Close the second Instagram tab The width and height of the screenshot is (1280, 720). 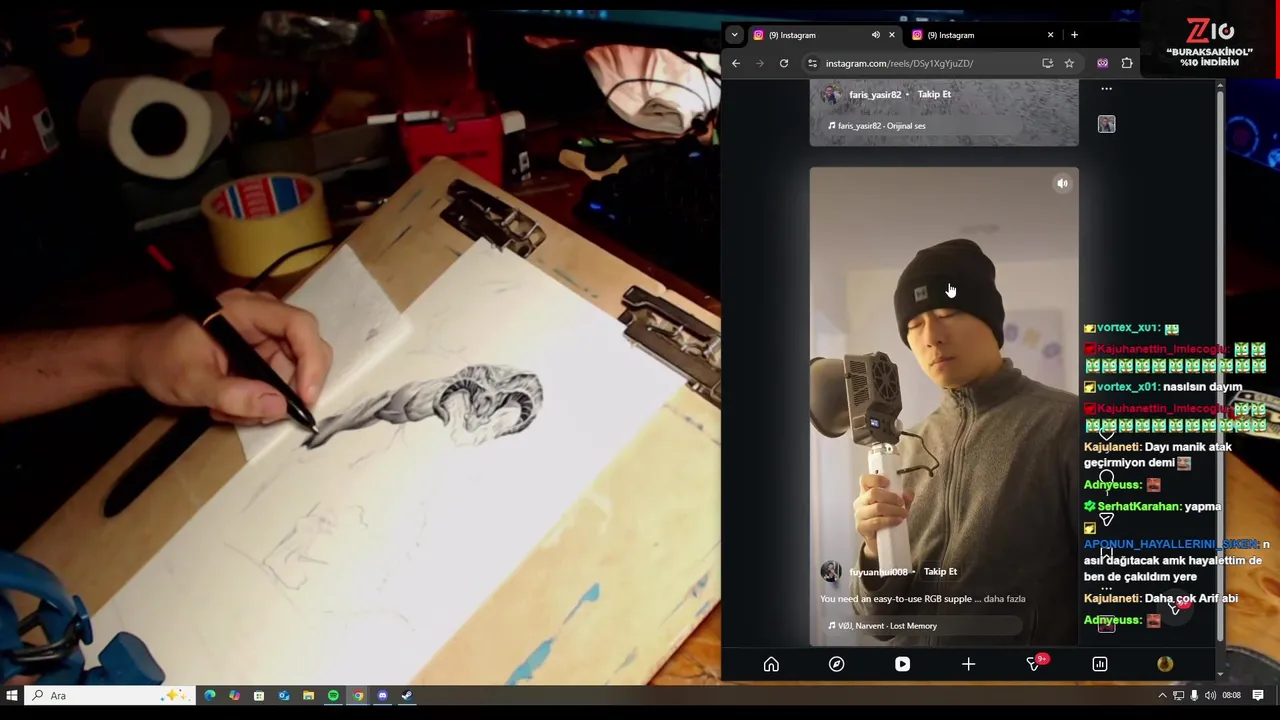[1050, 35]
